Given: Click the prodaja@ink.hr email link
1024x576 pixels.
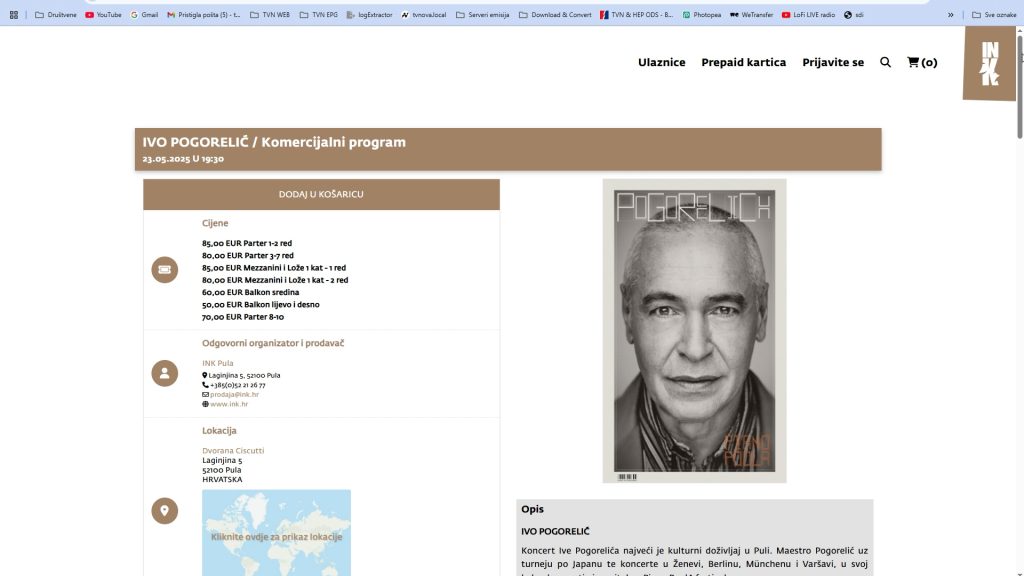Looking at the screenshot, I should [x=234, y=394].
